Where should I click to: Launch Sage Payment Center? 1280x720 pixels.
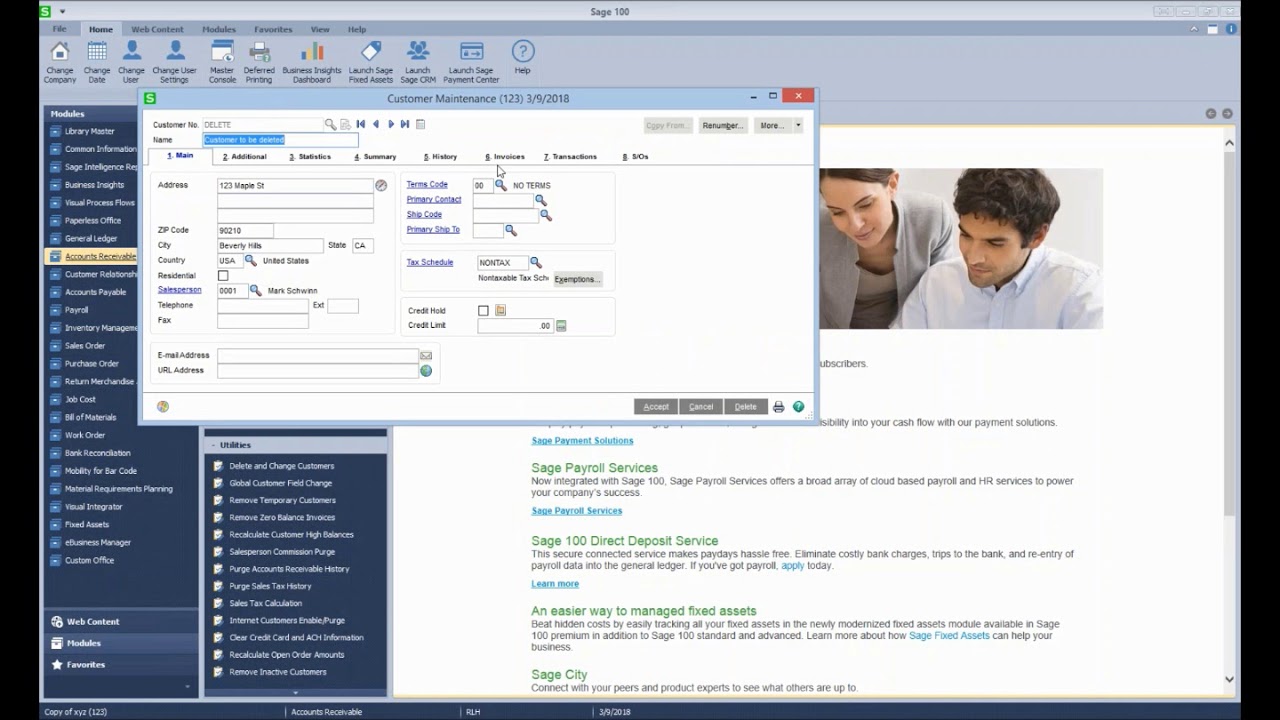[x=471, y=61]
